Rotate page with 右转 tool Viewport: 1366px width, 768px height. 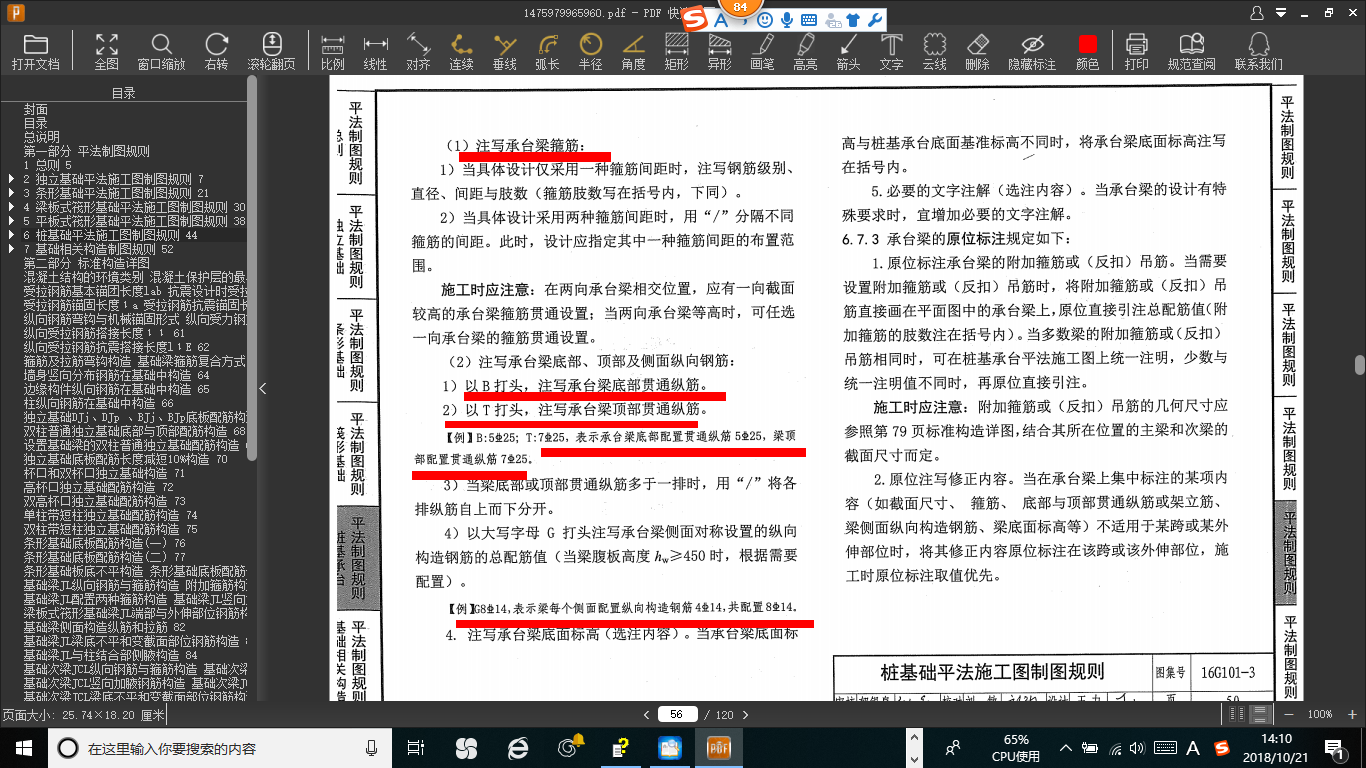(x=216, y=52)
